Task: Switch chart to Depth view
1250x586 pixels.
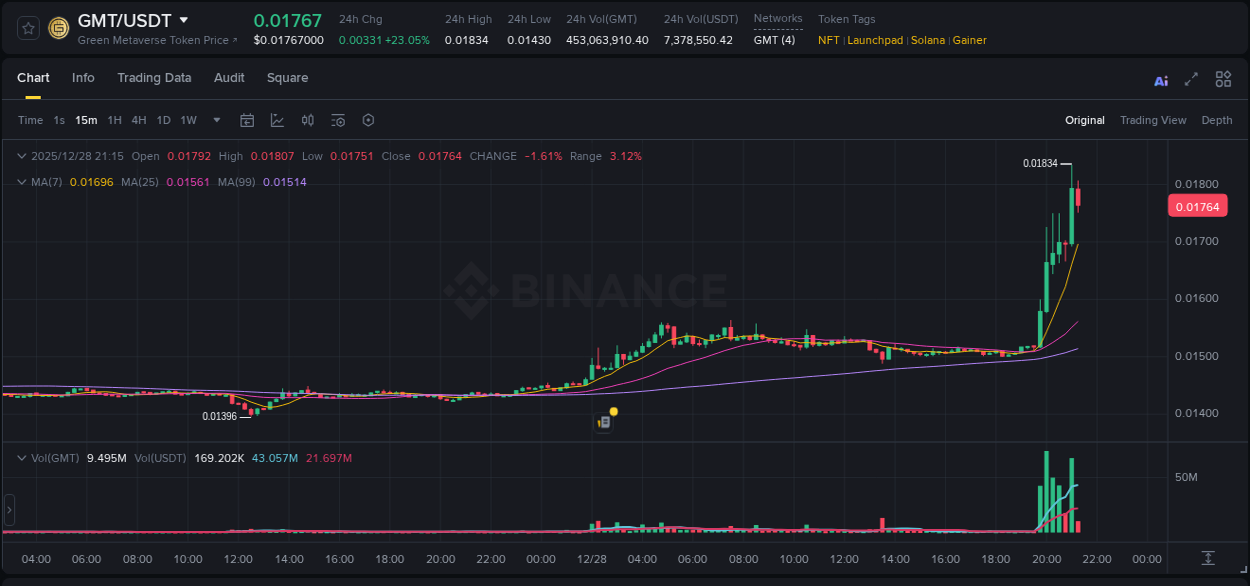Action: click(1217, 120)
